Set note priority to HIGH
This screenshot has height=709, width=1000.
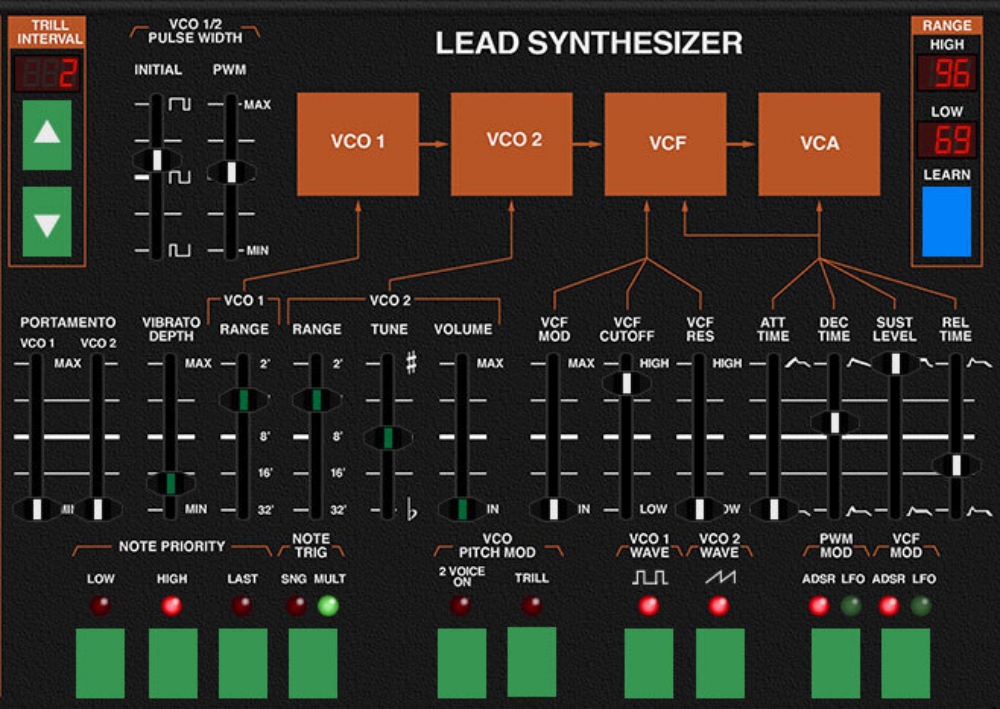(173, 663)
